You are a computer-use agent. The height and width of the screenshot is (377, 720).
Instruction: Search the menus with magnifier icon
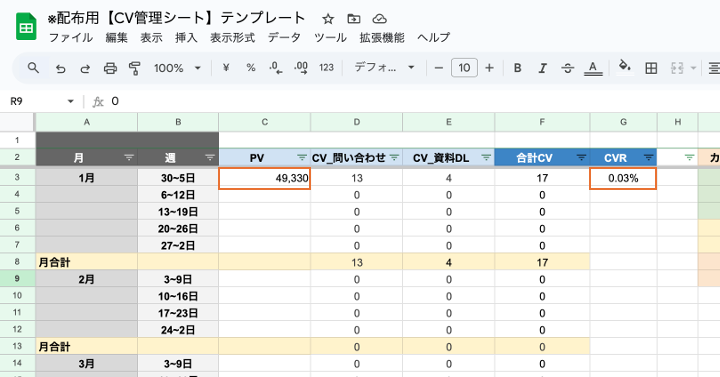tap(33, 68)
